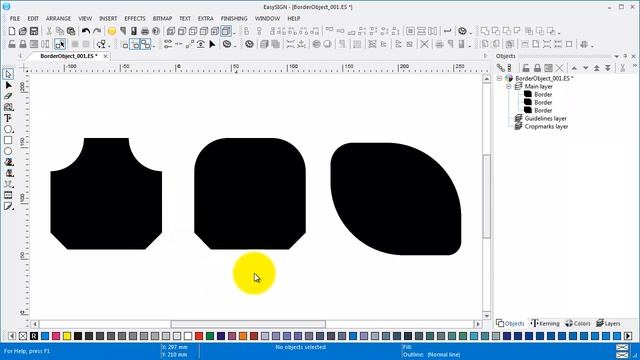Viewport: 640px width, 360px height.
Task: Open the EXTRA menu
Action: click(x=206, y=18)
